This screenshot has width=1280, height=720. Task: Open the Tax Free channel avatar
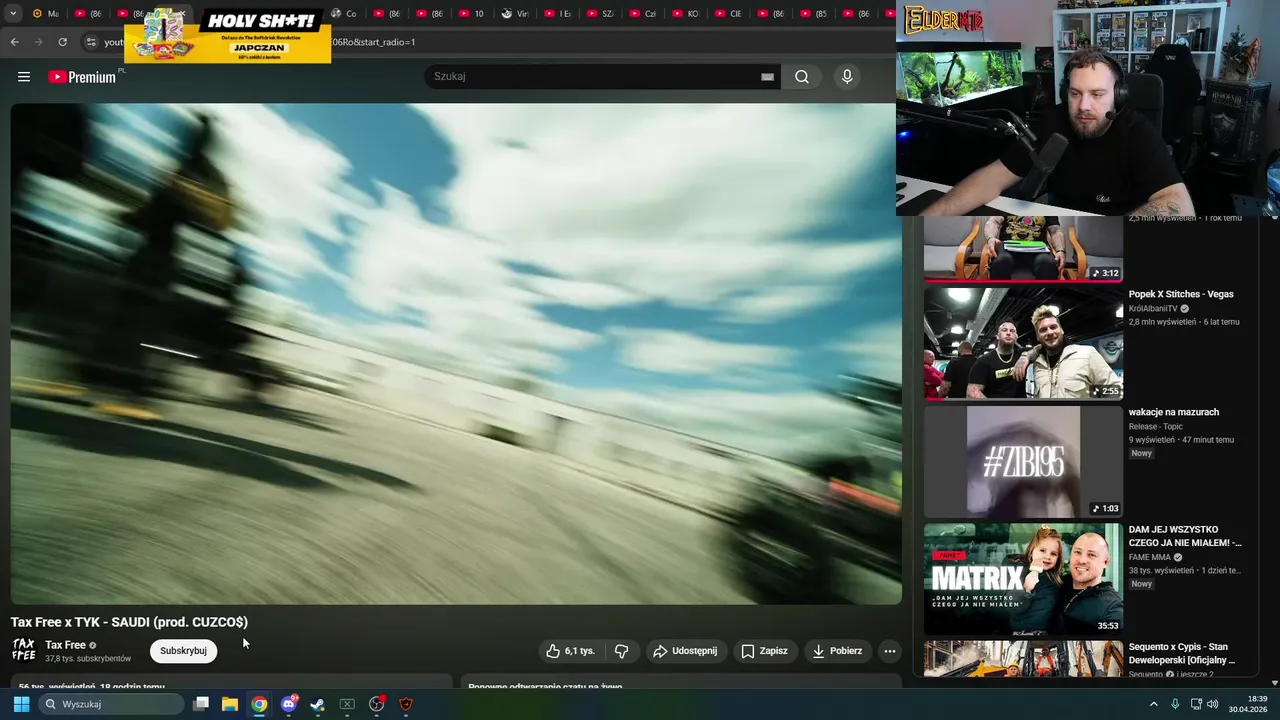coord(23,650)
